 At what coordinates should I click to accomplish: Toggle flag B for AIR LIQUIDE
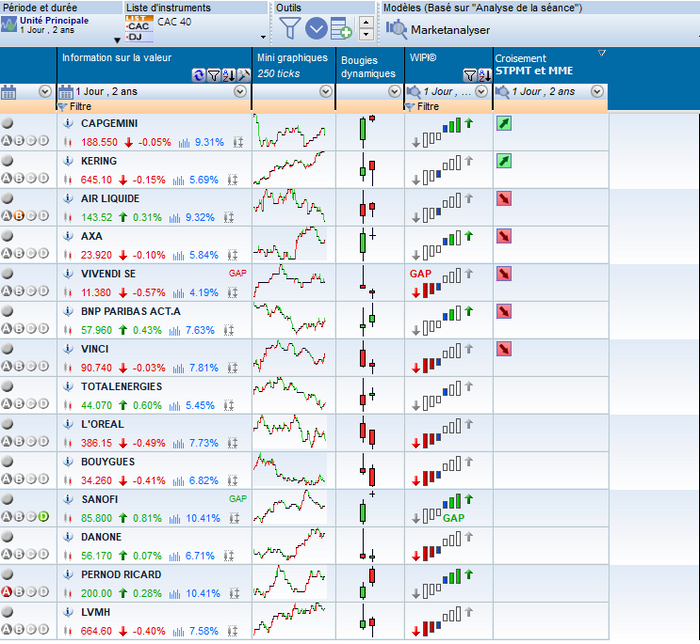(x=19, y=216)
